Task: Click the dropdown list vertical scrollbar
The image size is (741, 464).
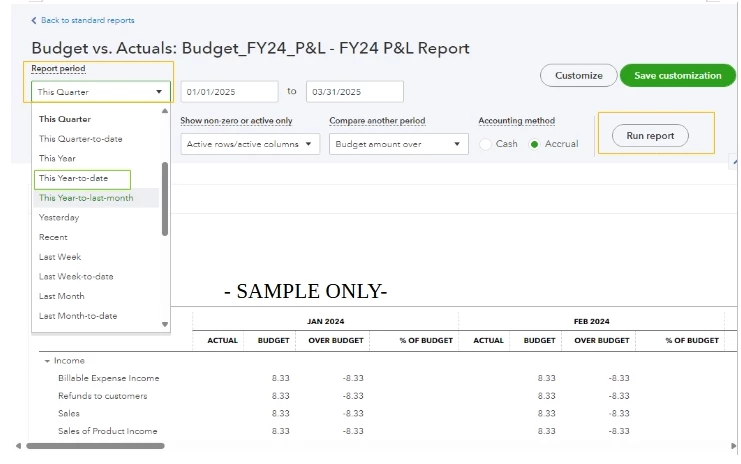Action: pyautogui.click(x=164, y=199)
